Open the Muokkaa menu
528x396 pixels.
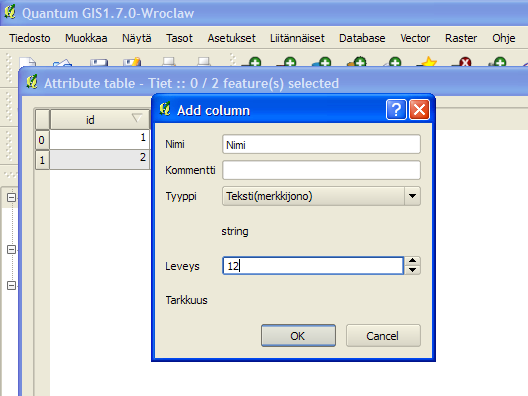(86, 38)
